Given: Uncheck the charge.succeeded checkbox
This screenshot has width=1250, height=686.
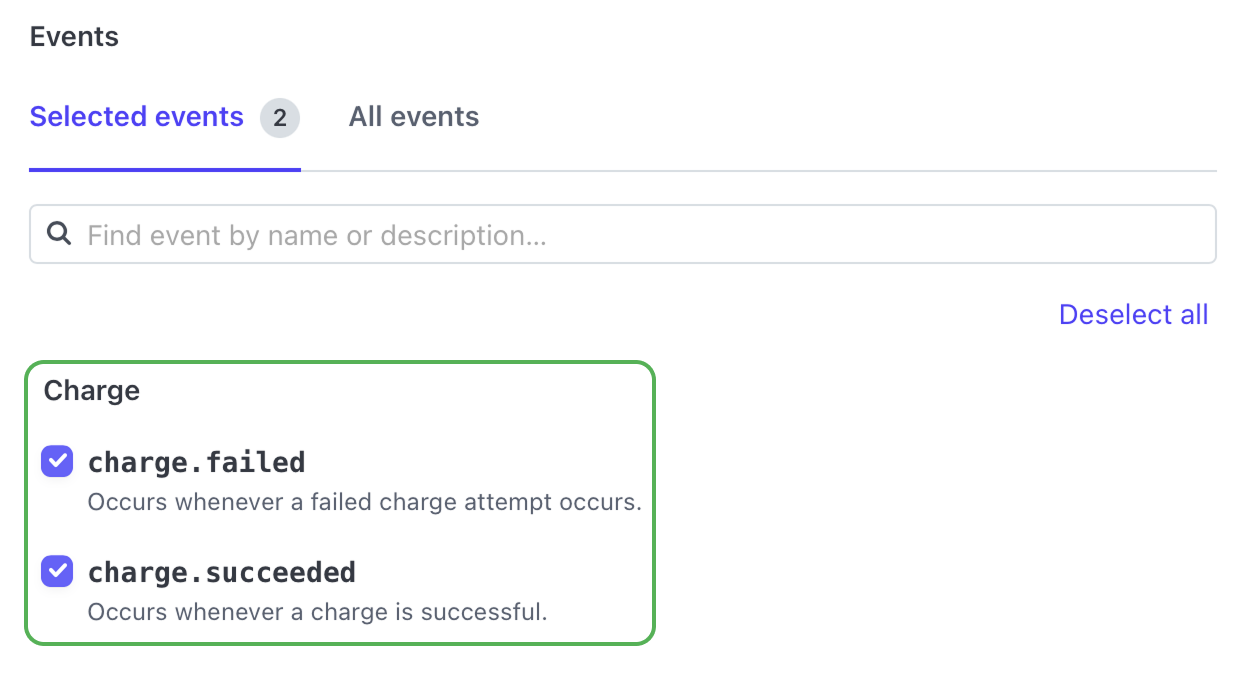Looking at the screenshot, I should [57, 572].
